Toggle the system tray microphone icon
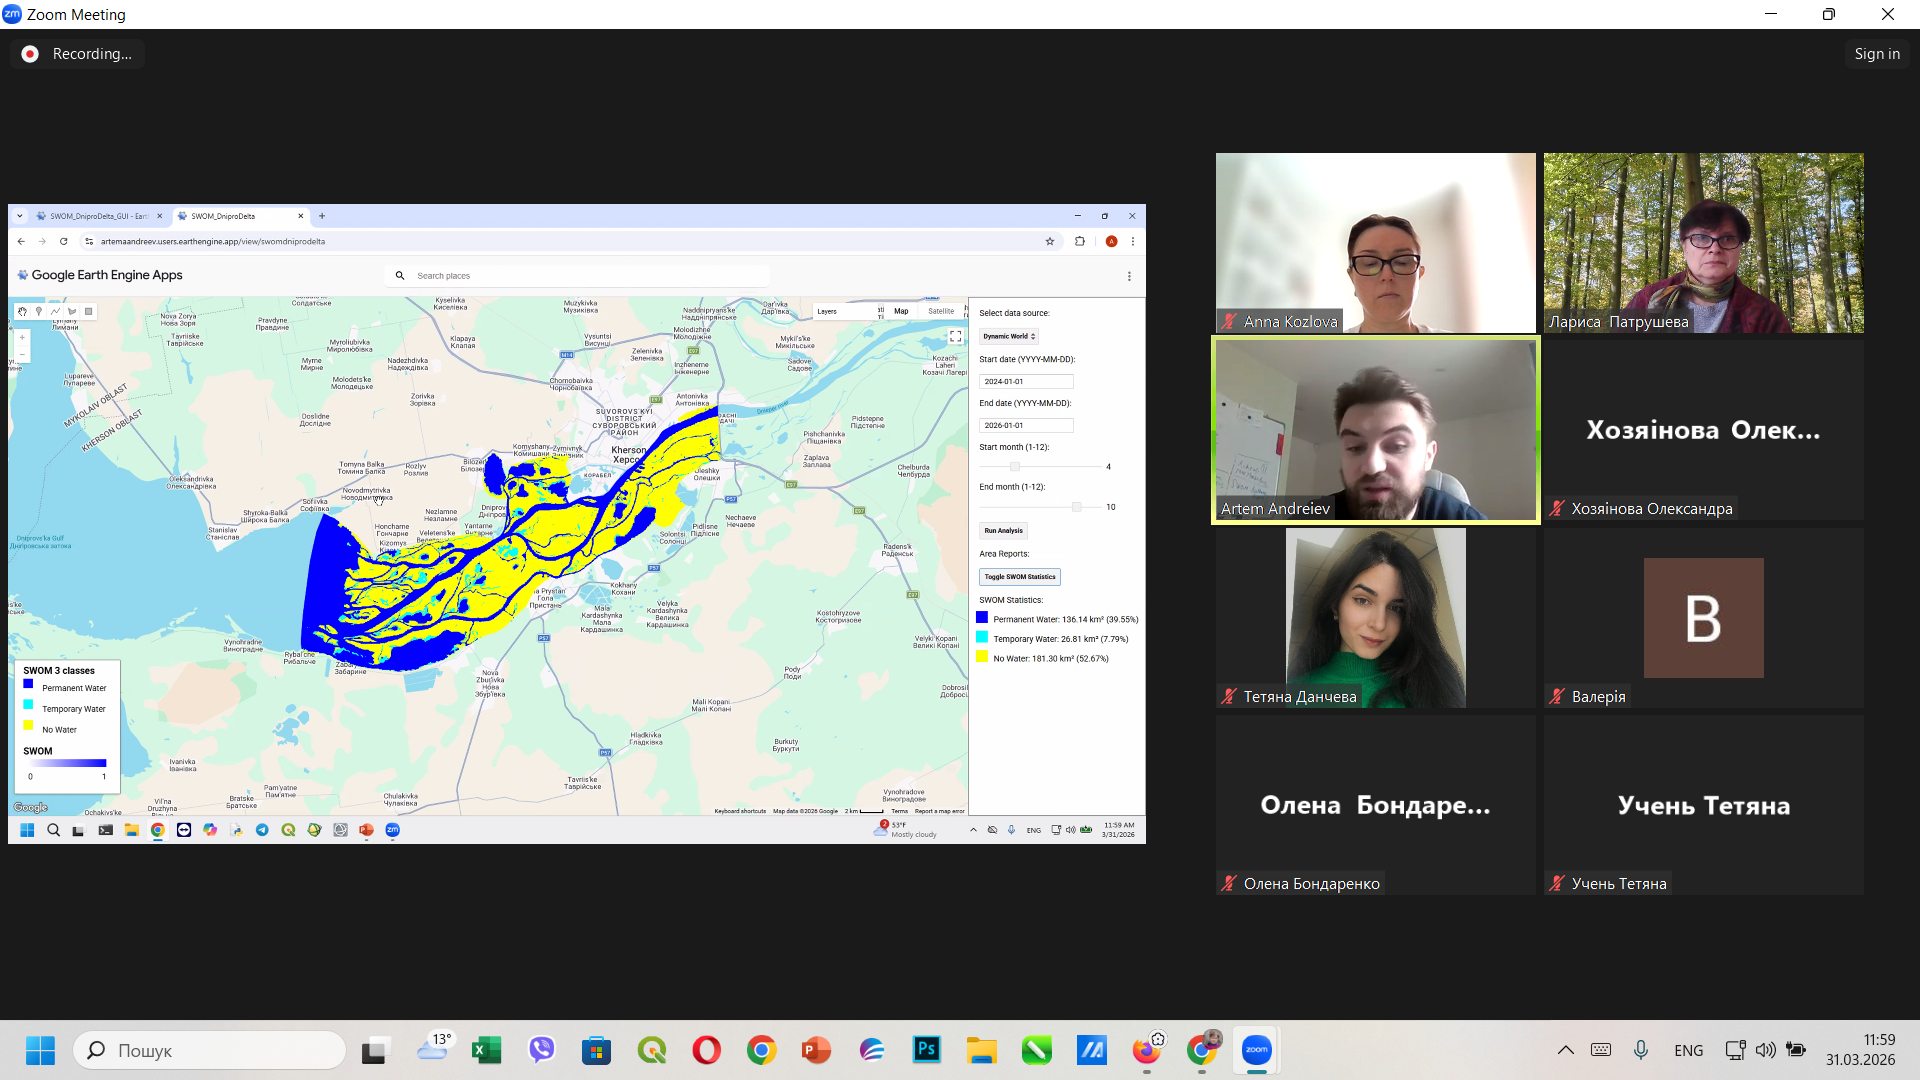The height and width of the screenshot is (1080, 1920). (x=1641, y=1050)
